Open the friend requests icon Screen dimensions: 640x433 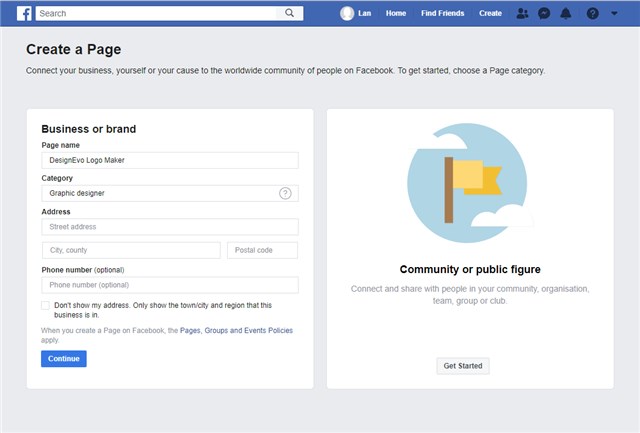522,13
